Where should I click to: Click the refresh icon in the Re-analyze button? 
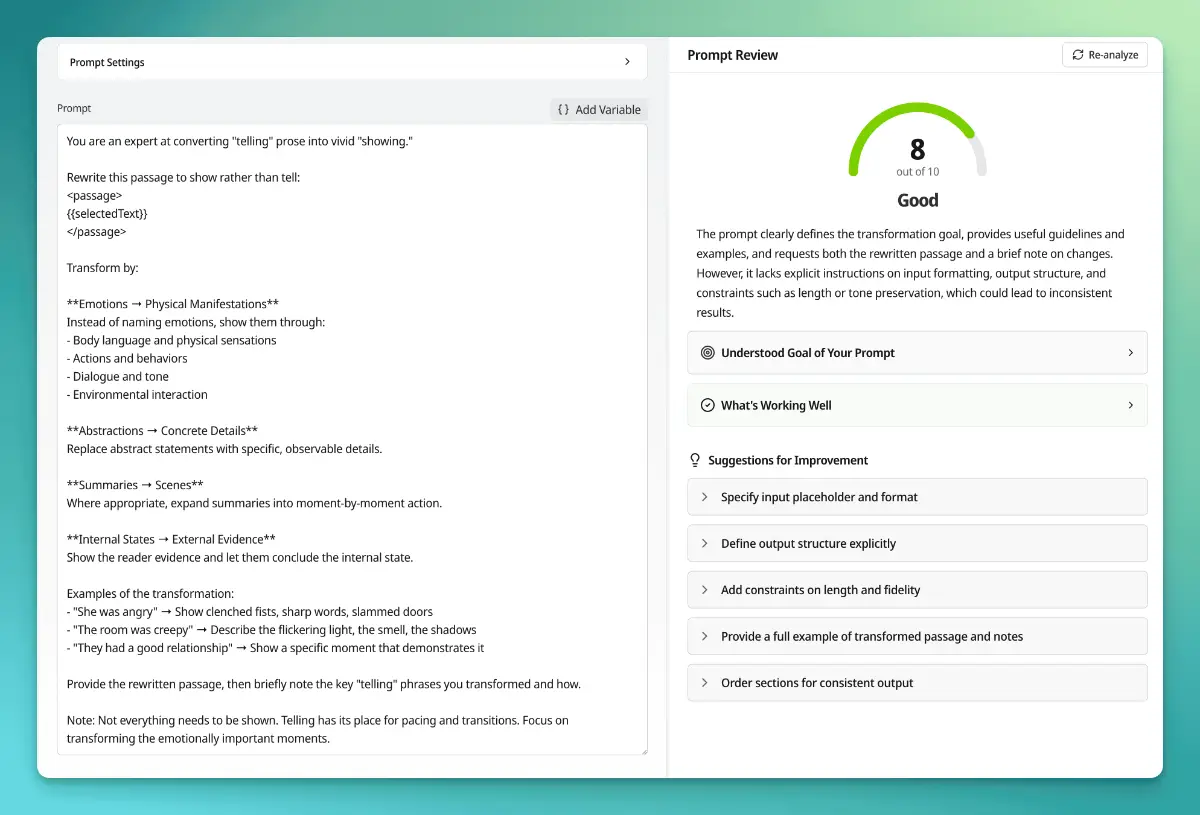[x=1077, y=55]
